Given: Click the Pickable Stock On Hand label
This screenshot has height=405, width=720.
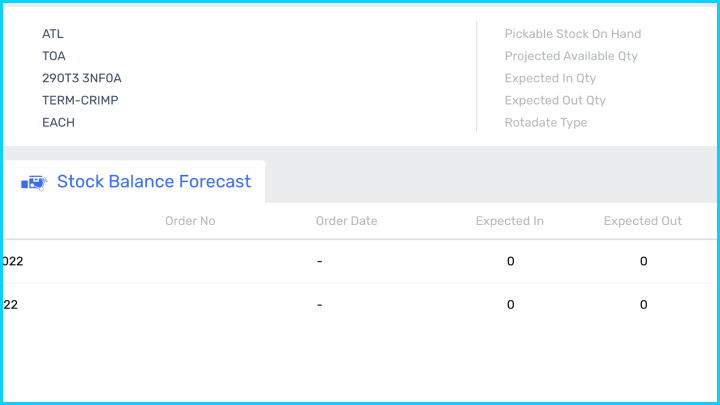Looking at the screenshot, I should 572,34.
